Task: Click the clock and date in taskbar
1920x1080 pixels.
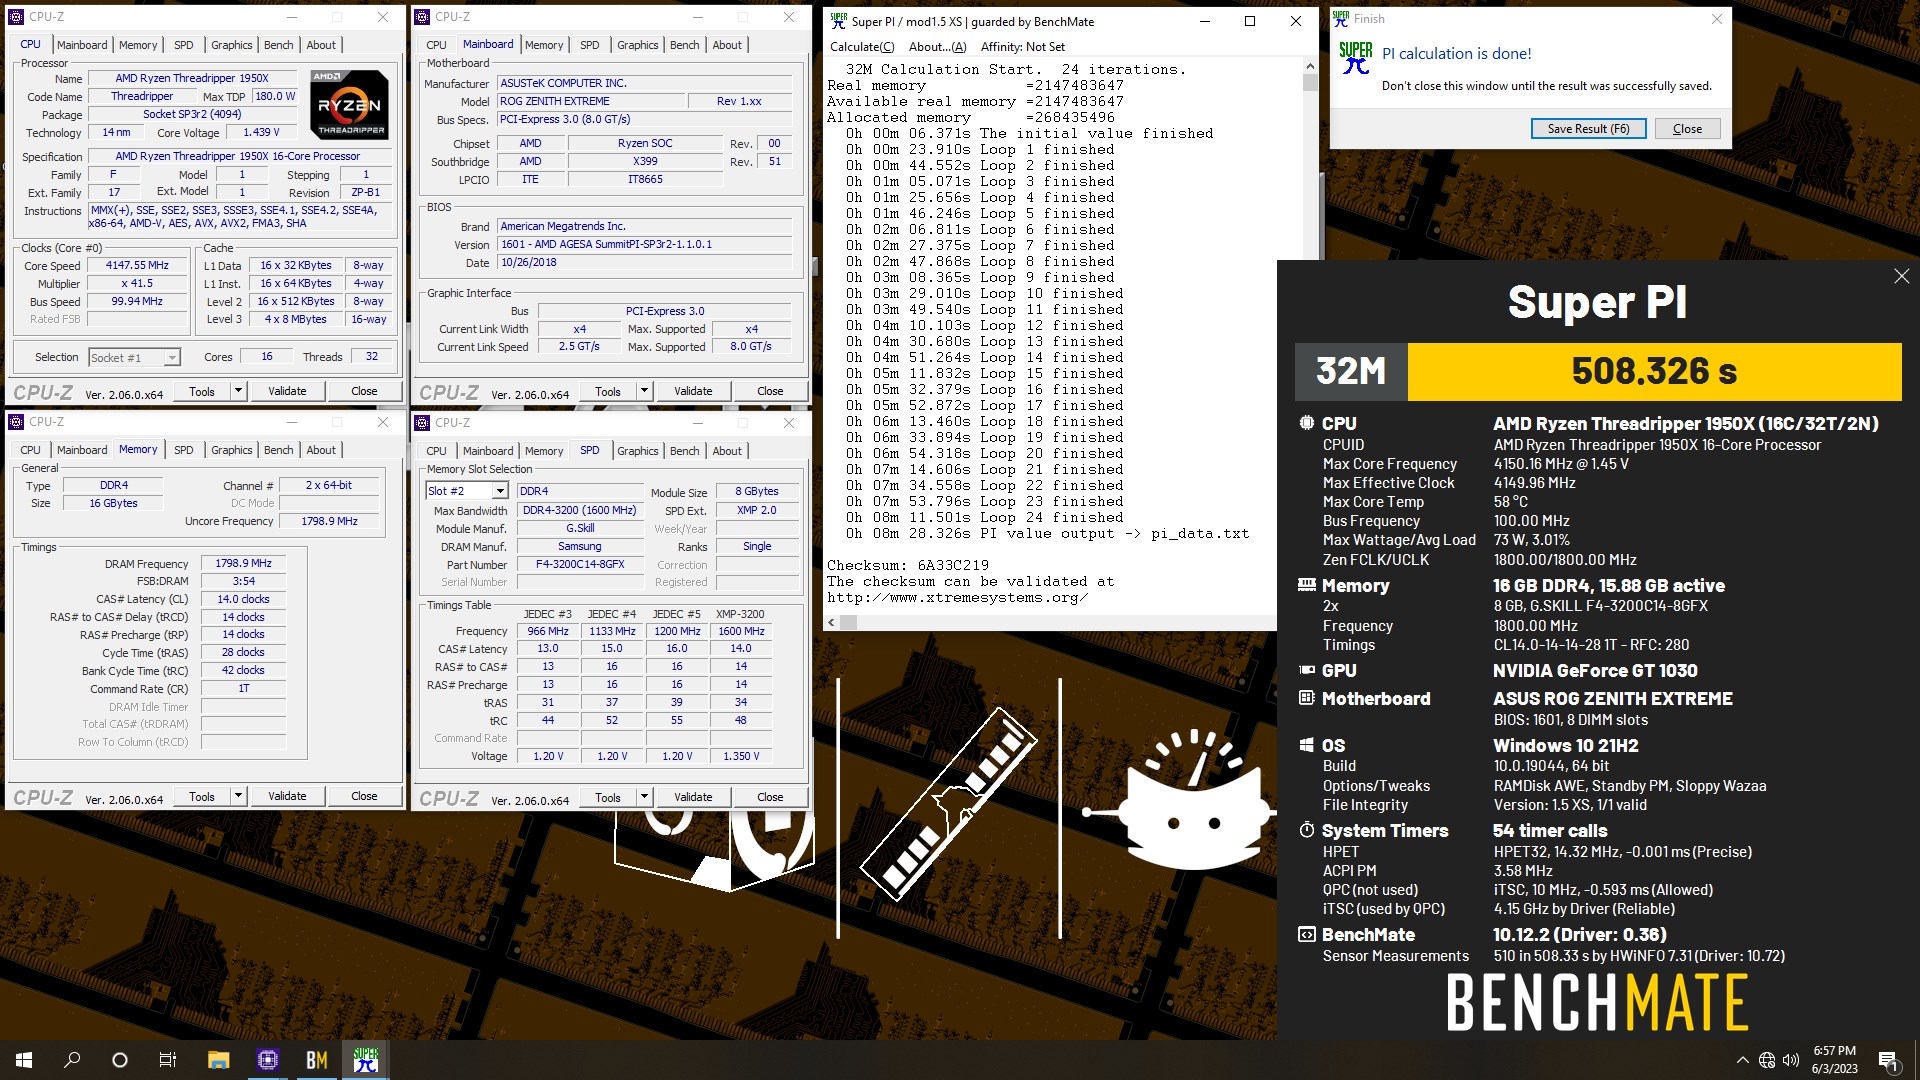Action: 1834,1060
